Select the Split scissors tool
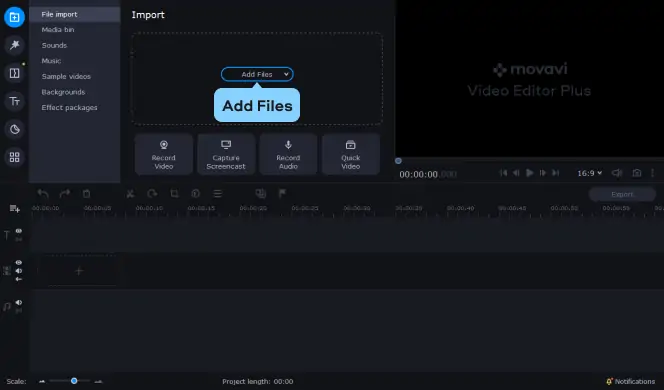The image size is (664, 390). click(130, 194)
